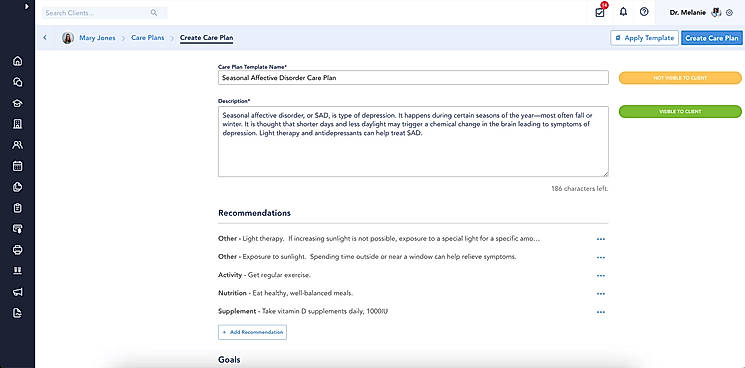Open the megaphone marketing icon
745x368 pixels.
[18, 292]
